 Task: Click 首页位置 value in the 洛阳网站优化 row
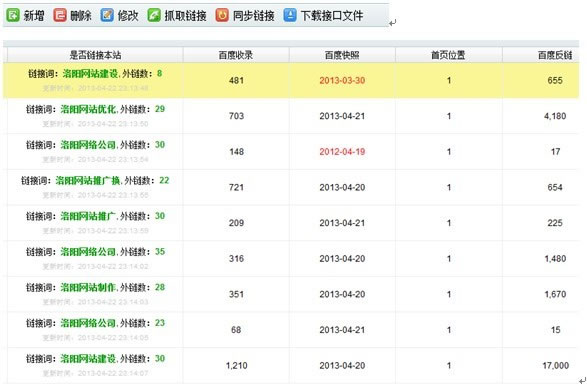coord(449,116)
